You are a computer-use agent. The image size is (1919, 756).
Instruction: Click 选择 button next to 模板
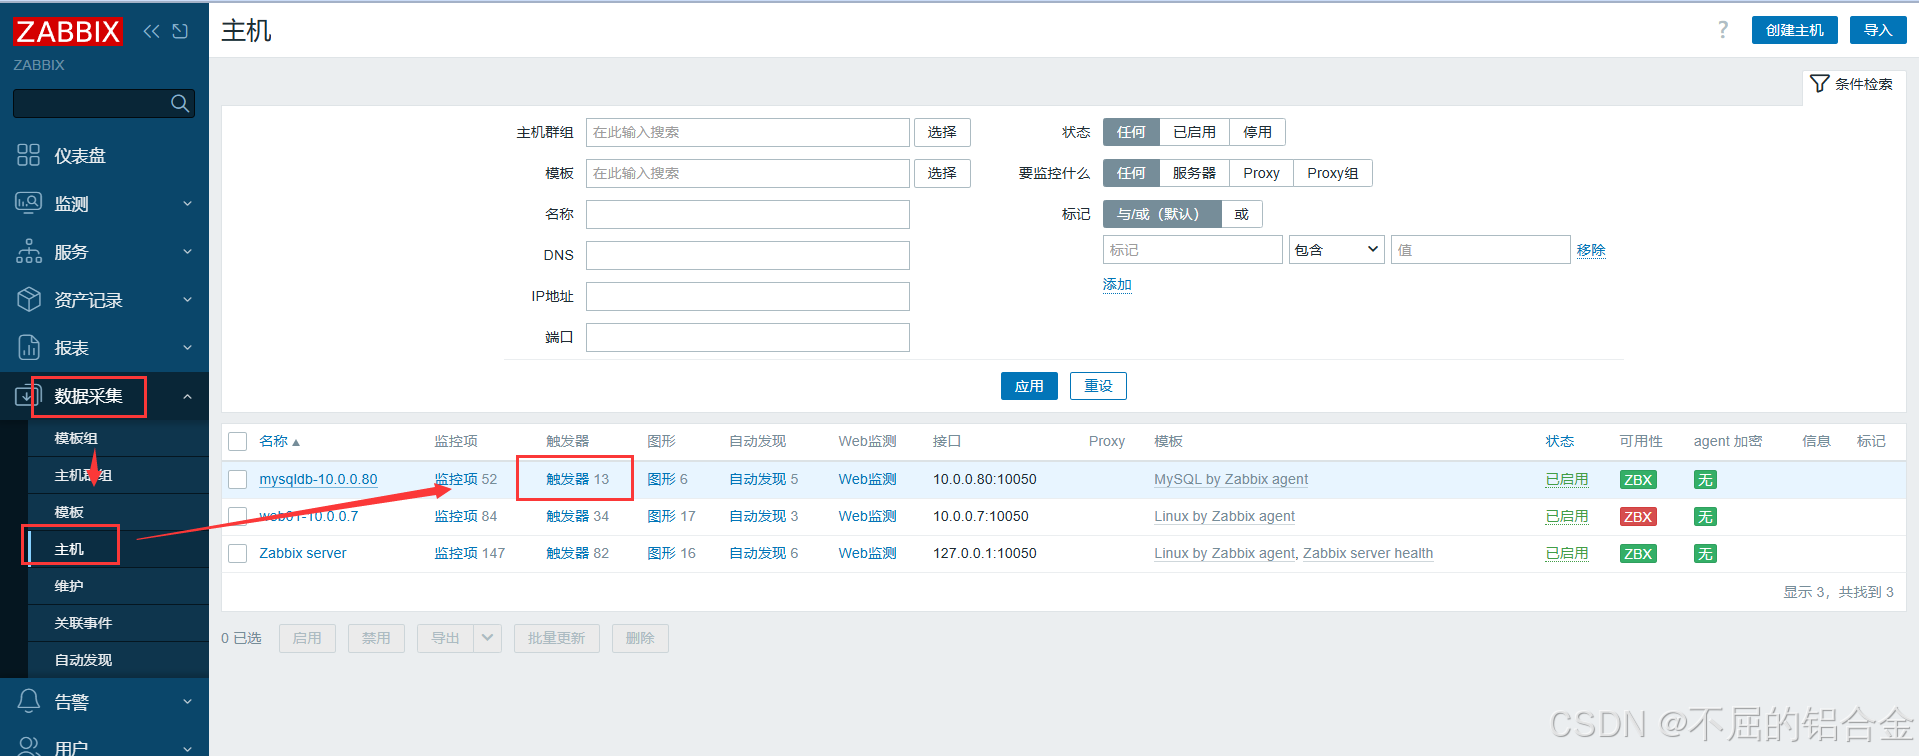pyautogui.click(x=942, y=173)
